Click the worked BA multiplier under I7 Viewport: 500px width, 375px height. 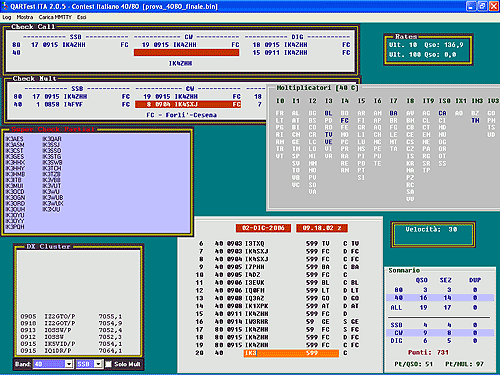393,113
